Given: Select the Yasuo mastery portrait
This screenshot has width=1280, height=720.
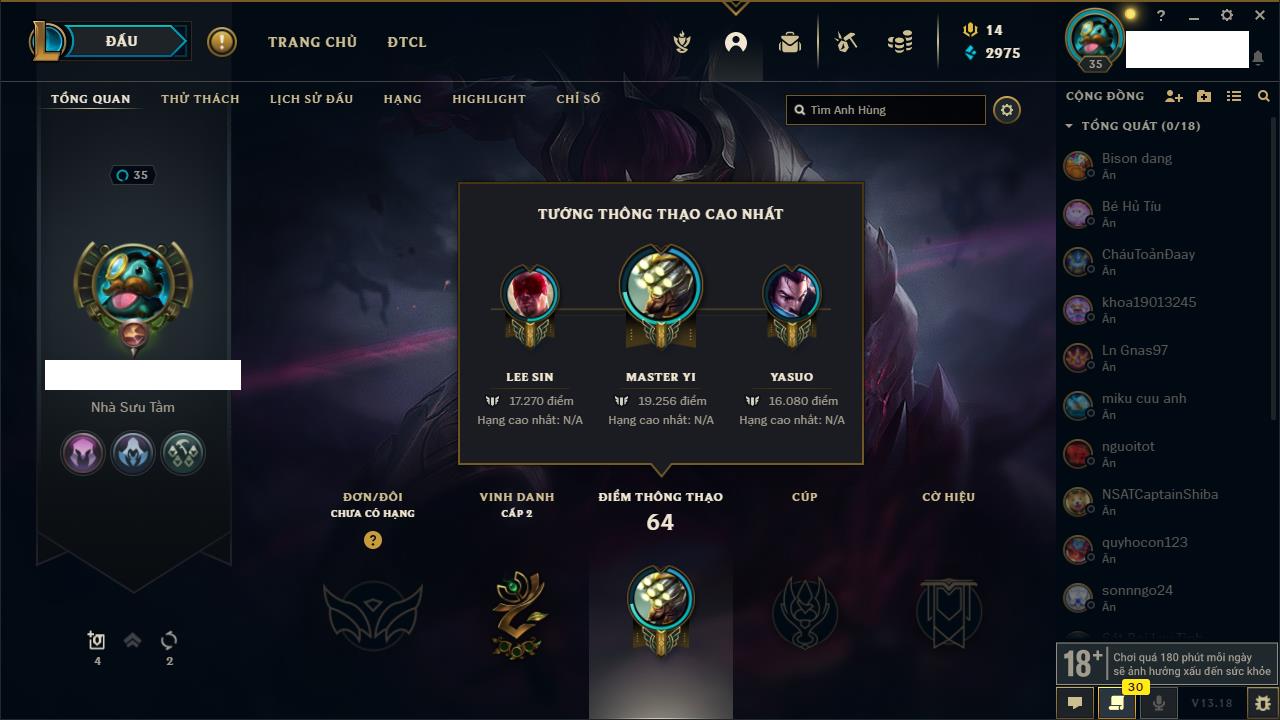Looking at the screenshot, I should coord(792,295).
